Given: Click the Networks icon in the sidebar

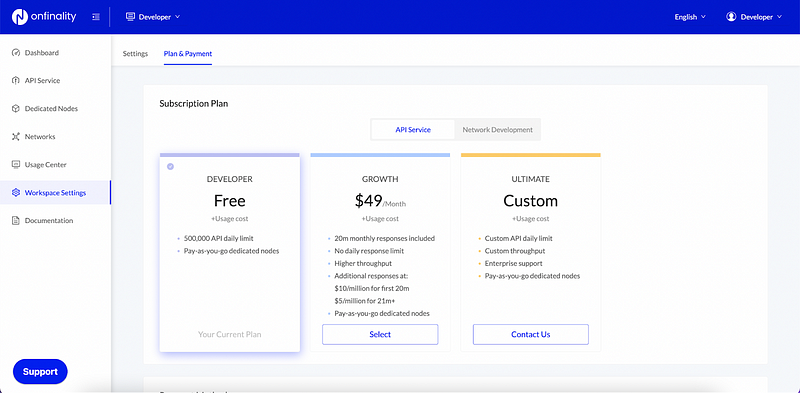Looking at the screenshot, I should coord(15,137).
